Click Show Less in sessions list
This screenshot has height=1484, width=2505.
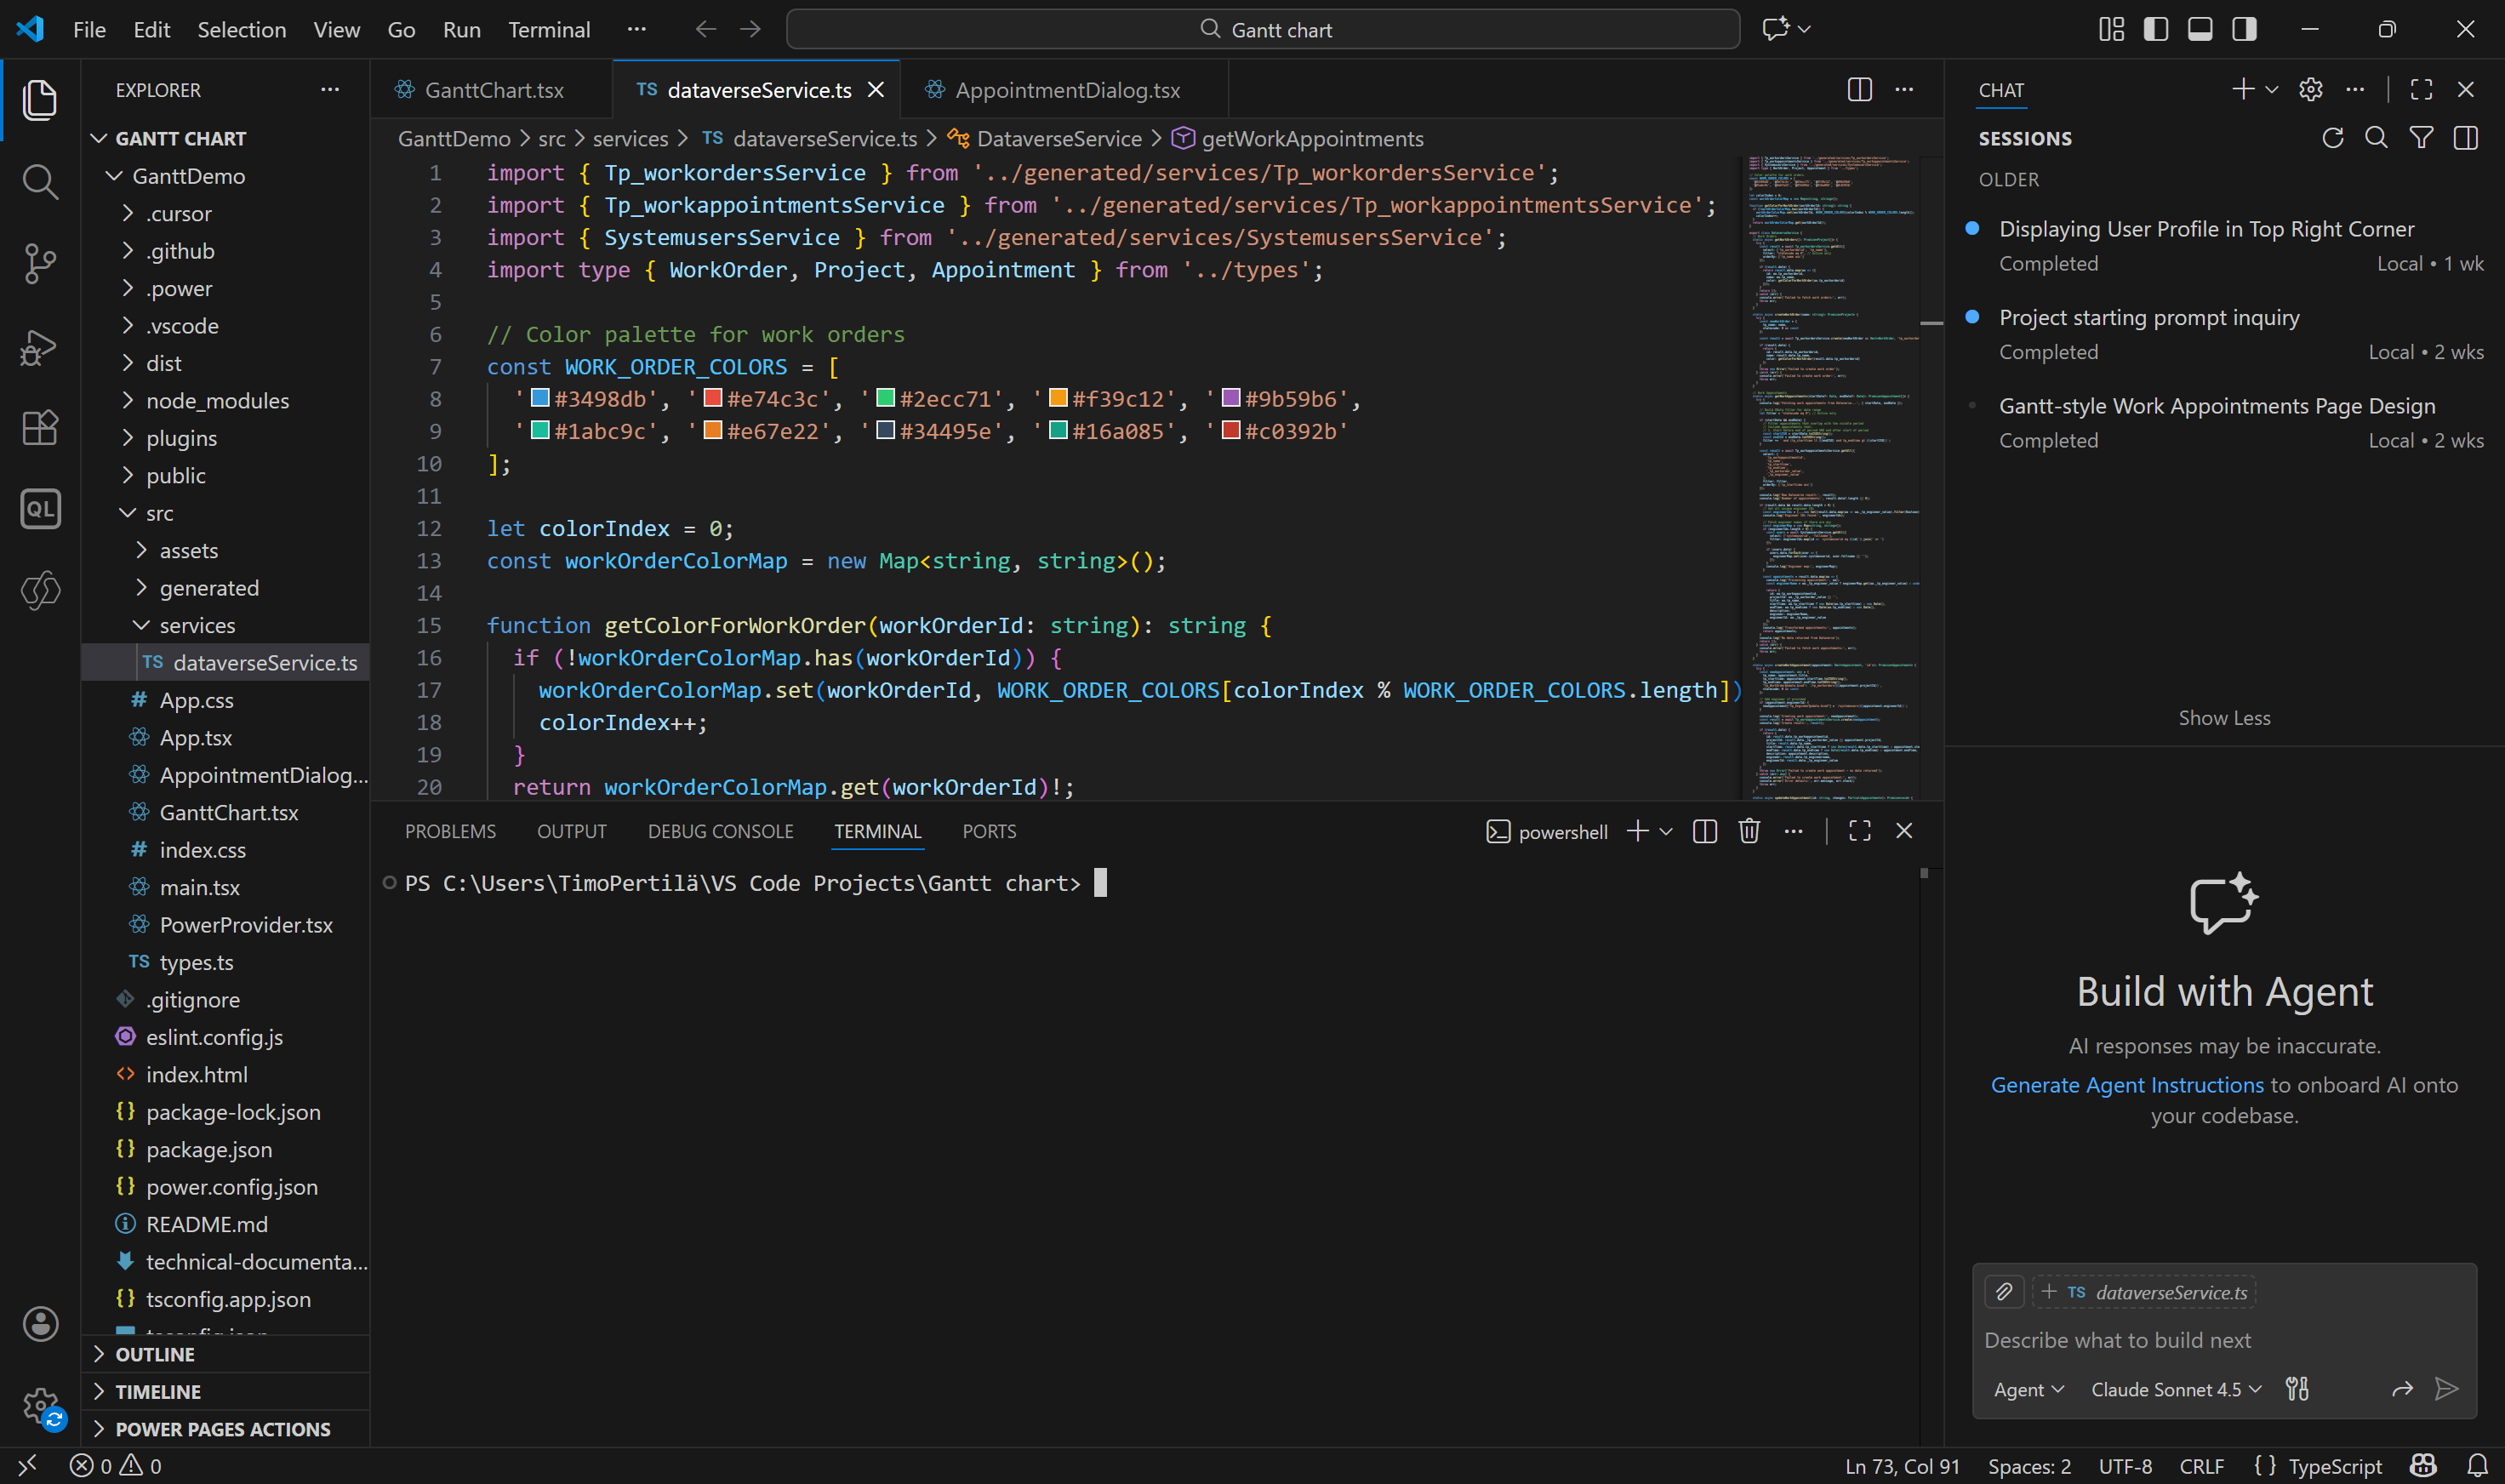coord(2223,718)
